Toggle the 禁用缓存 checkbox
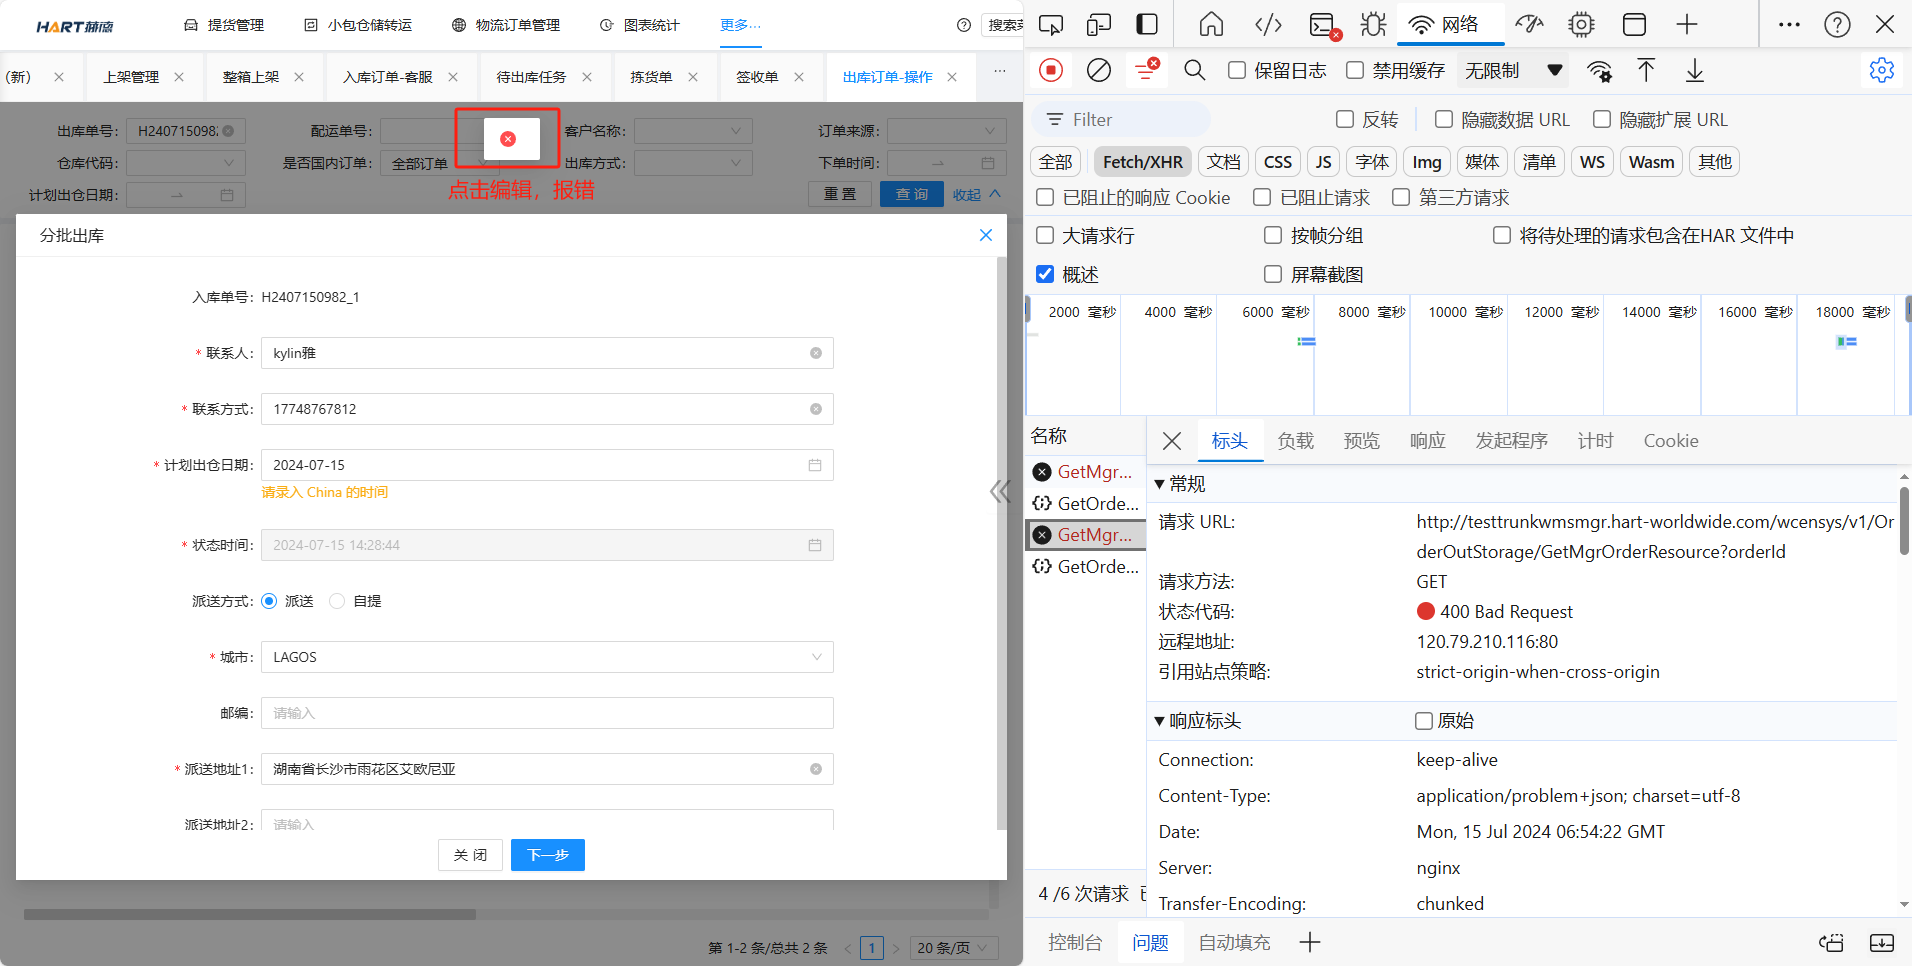 pos(1355,70)
